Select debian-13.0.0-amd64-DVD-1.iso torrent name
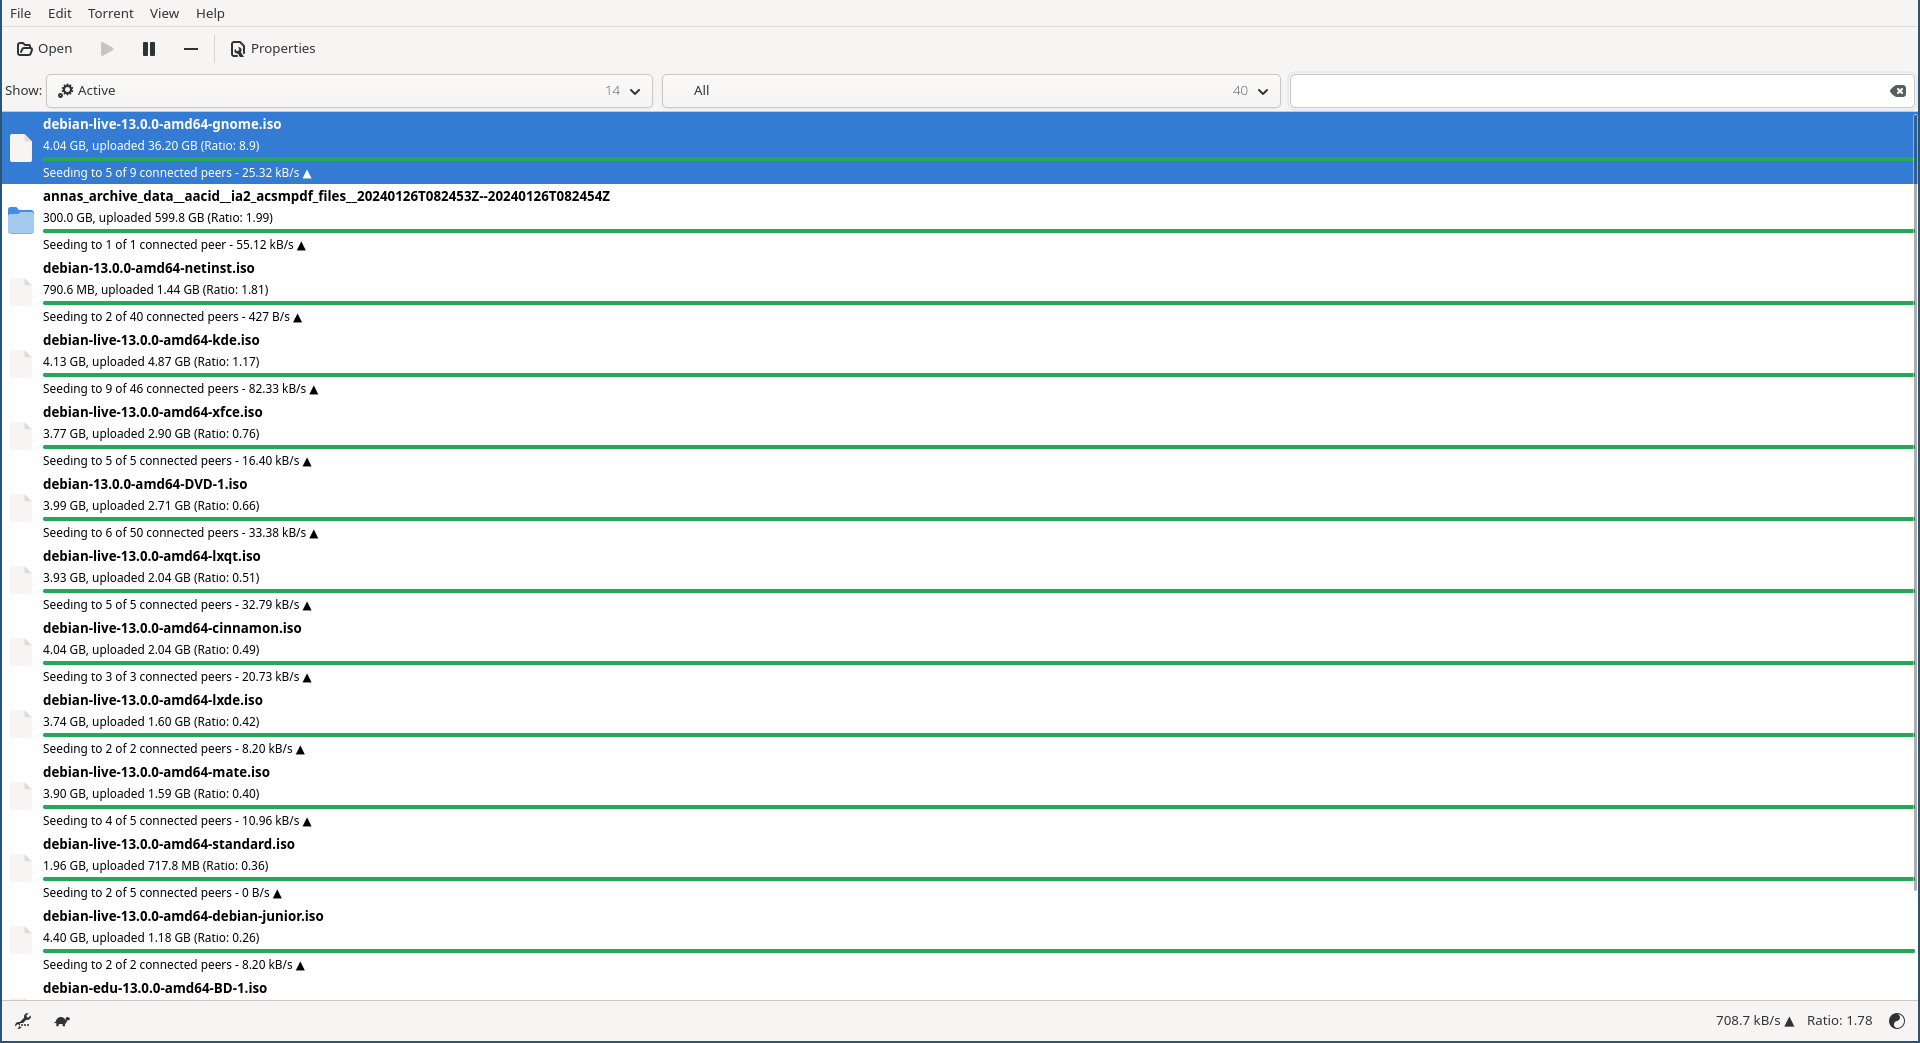The image size is (1920, 1043). pos(145,484)
